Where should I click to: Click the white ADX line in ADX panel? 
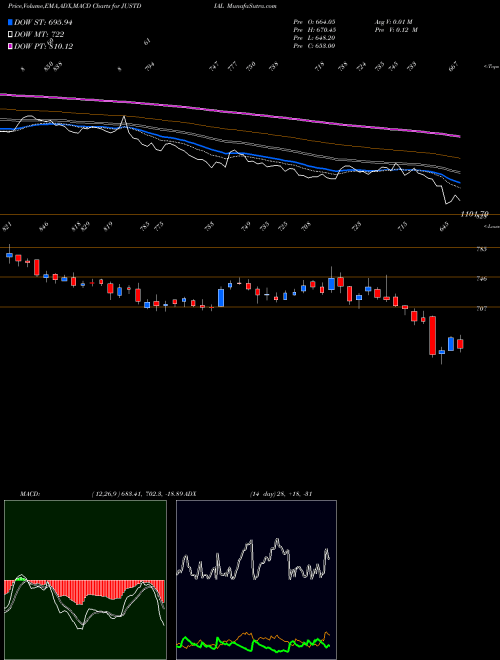253,560
